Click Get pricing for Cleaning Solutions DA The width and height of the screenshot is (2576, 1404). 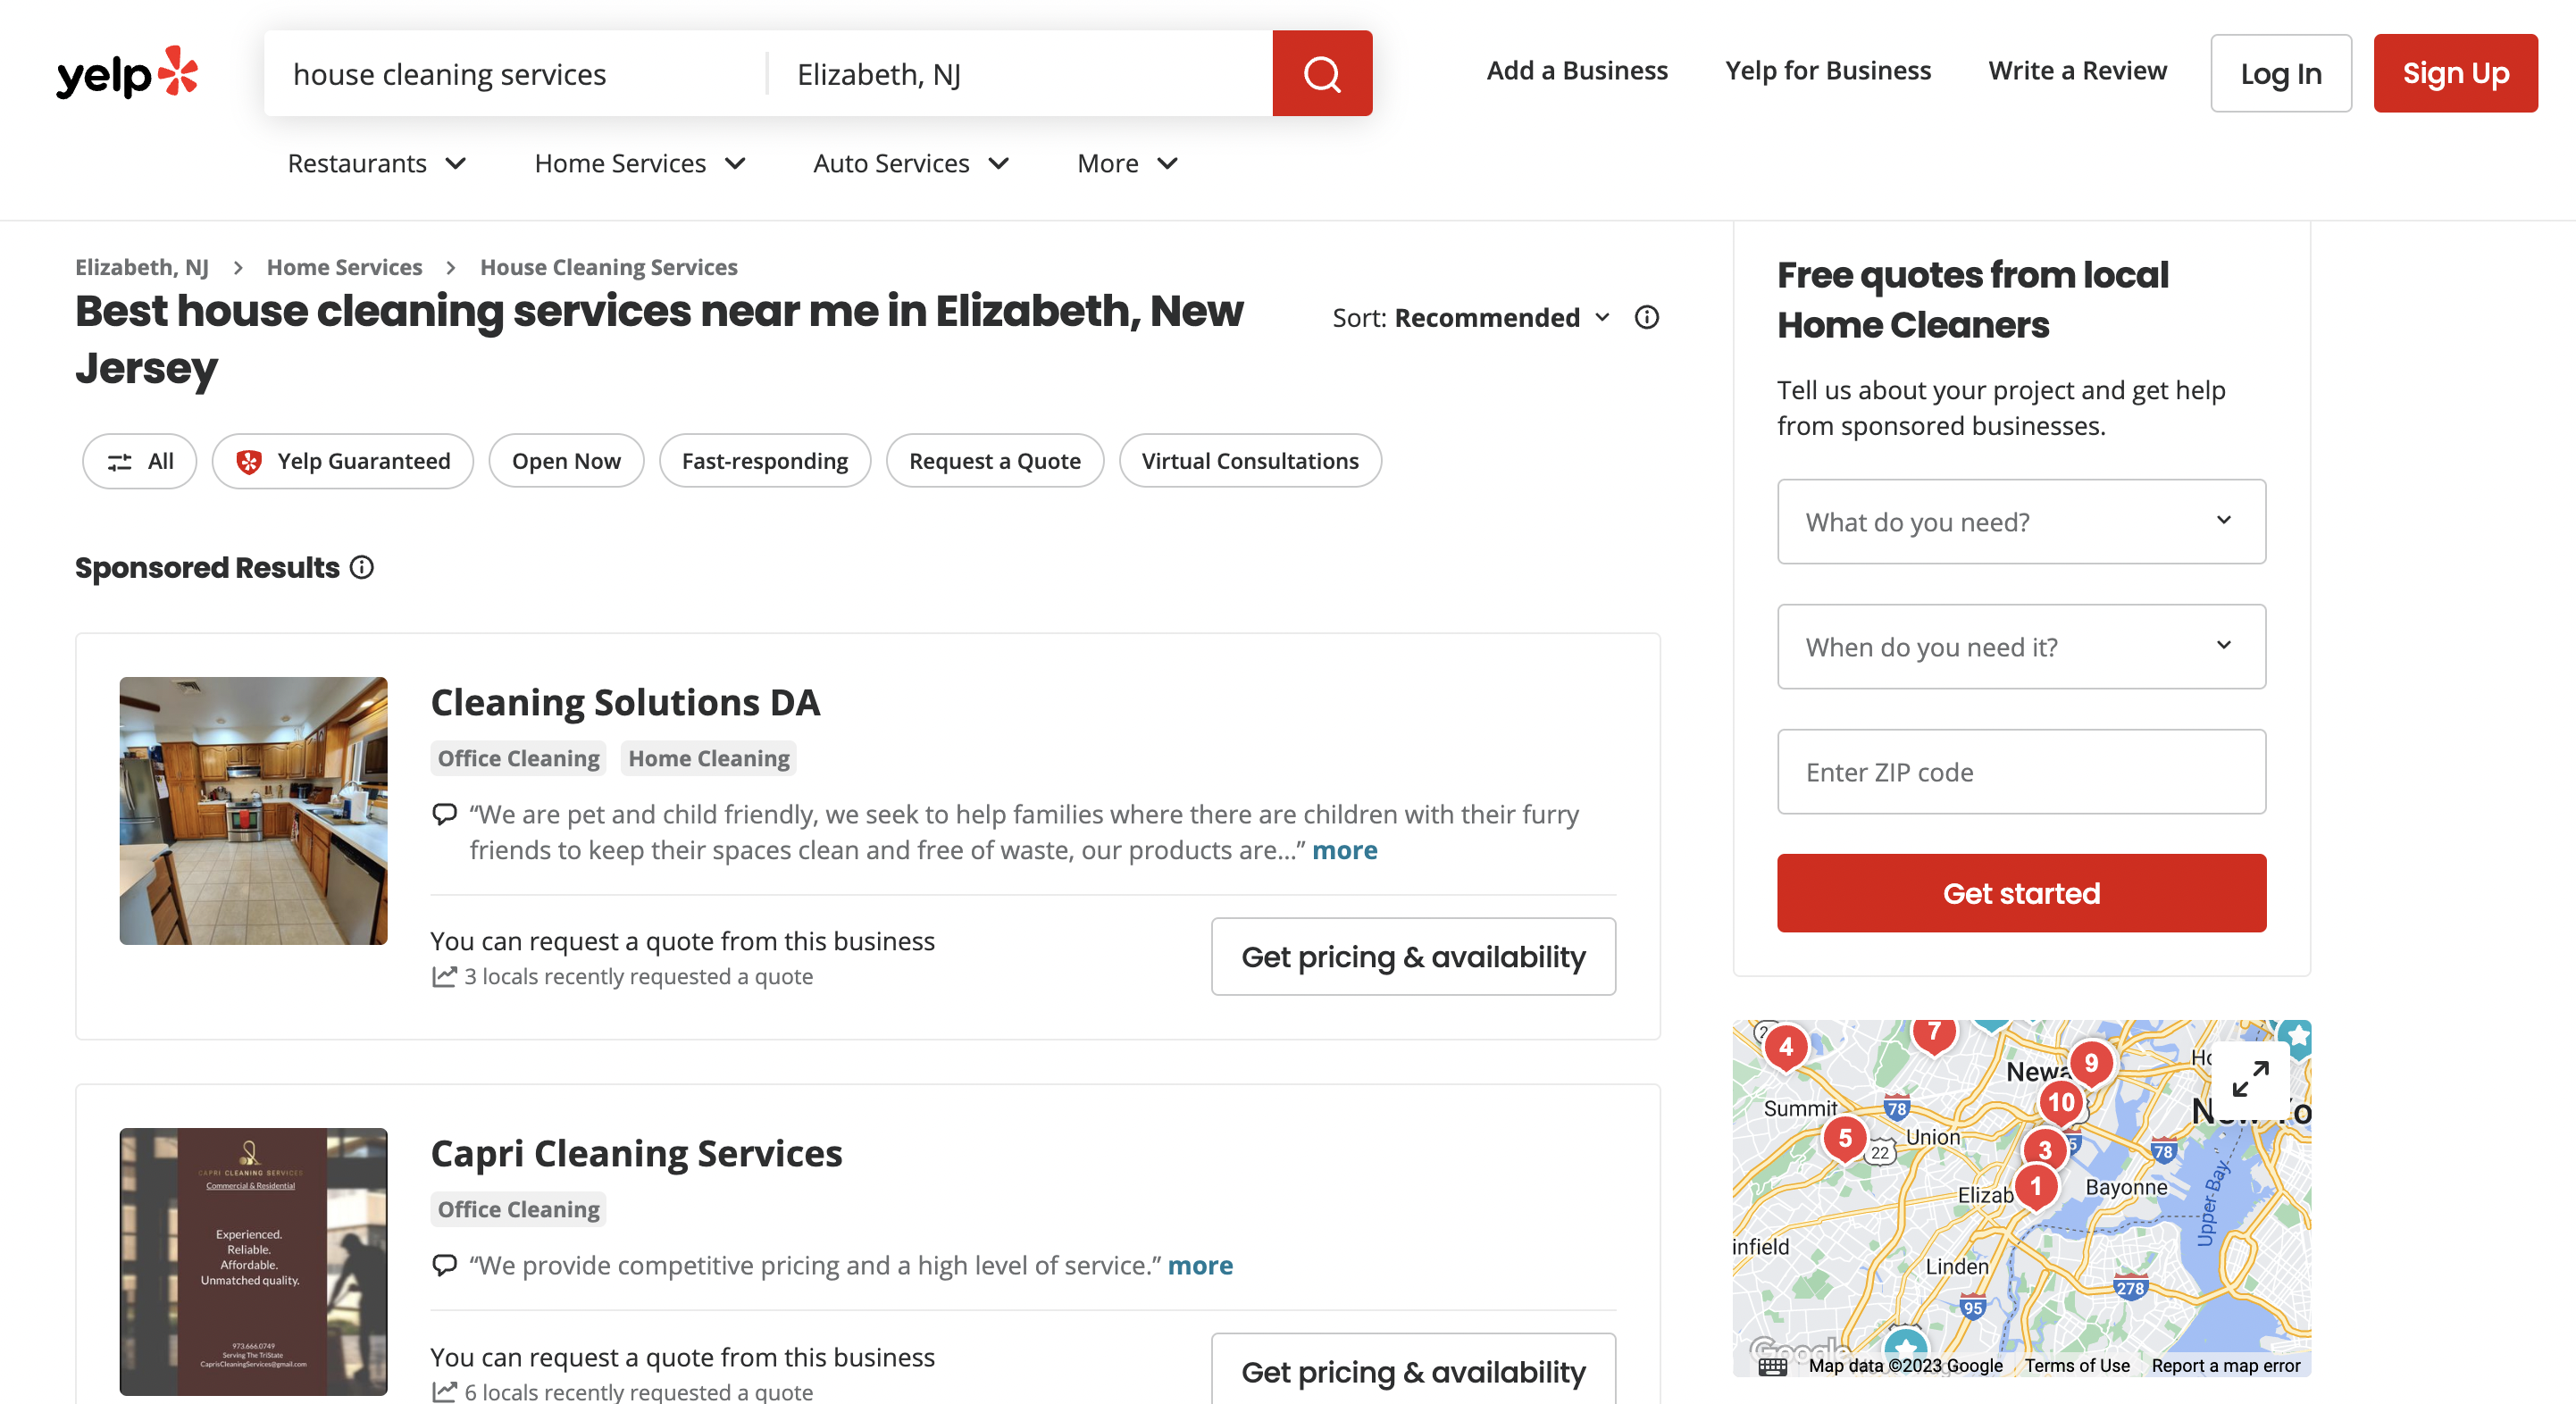(x=1412, y=955)
